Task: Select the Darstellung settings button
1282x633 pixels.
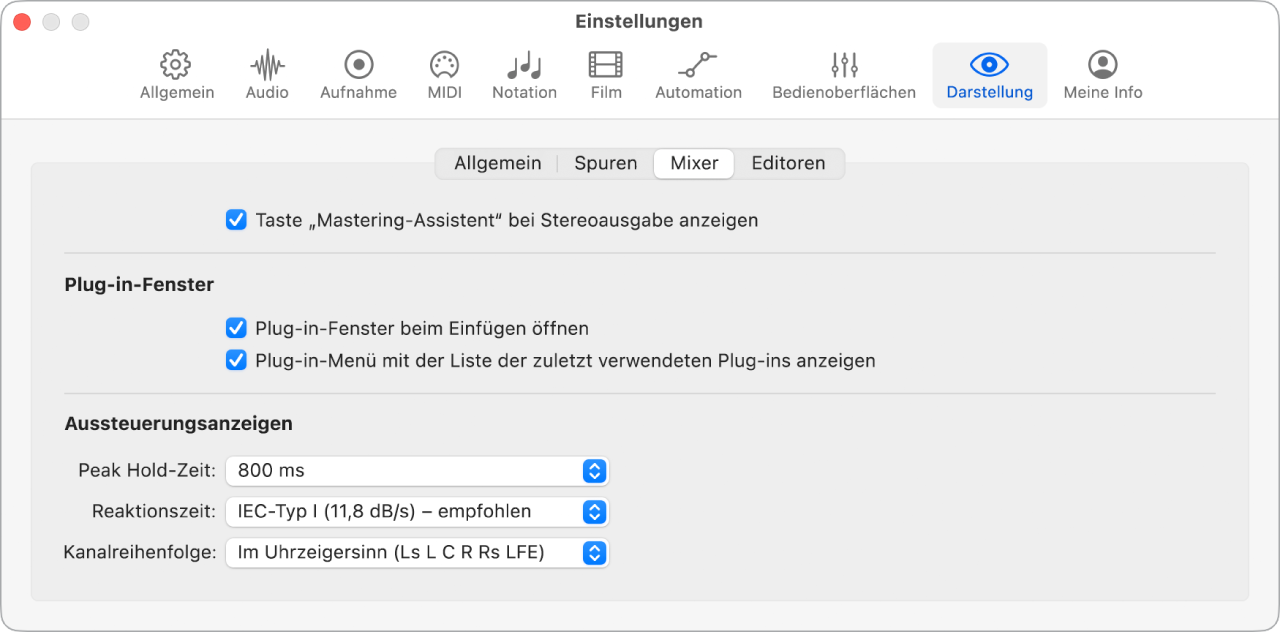Action: pos(989,75)
